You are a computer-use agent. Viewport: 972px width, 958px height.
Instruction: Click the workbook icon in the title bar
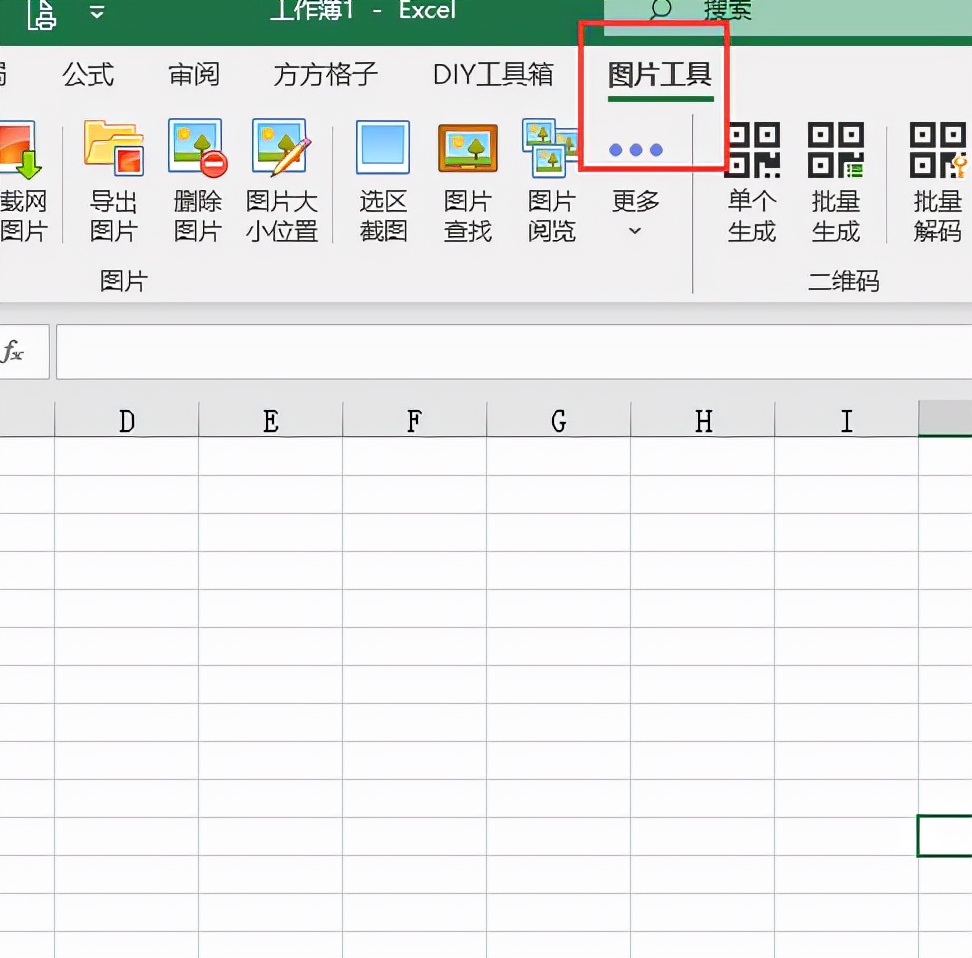tap(42, 14)
